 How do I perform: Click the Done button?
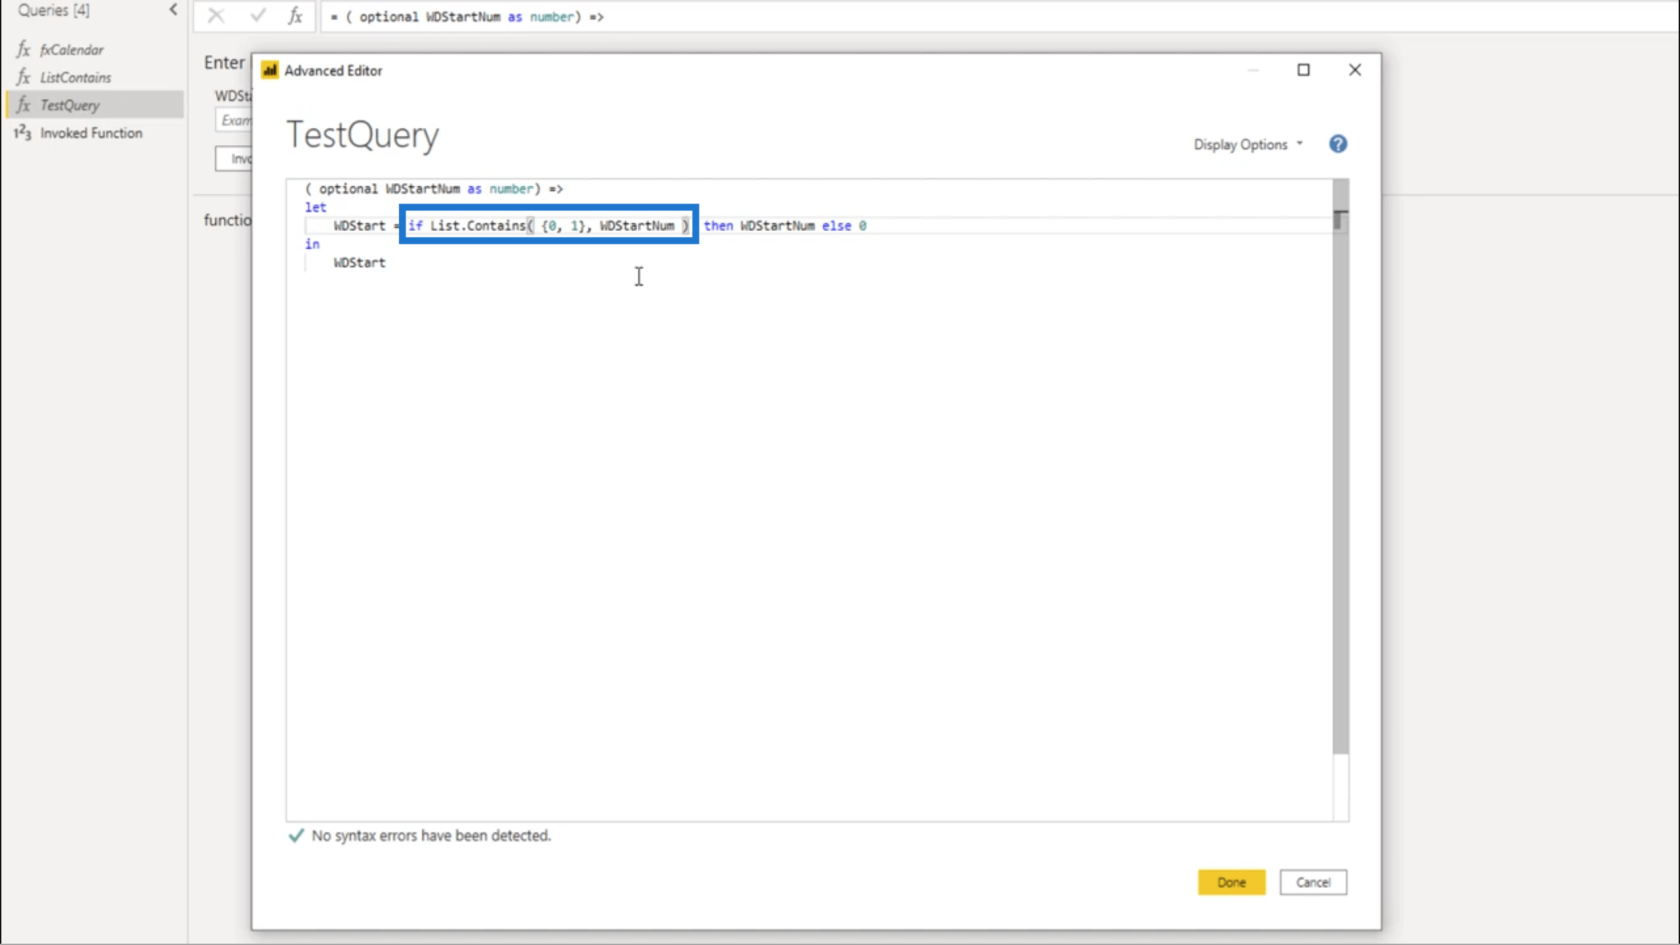[x=1231, y=882]
